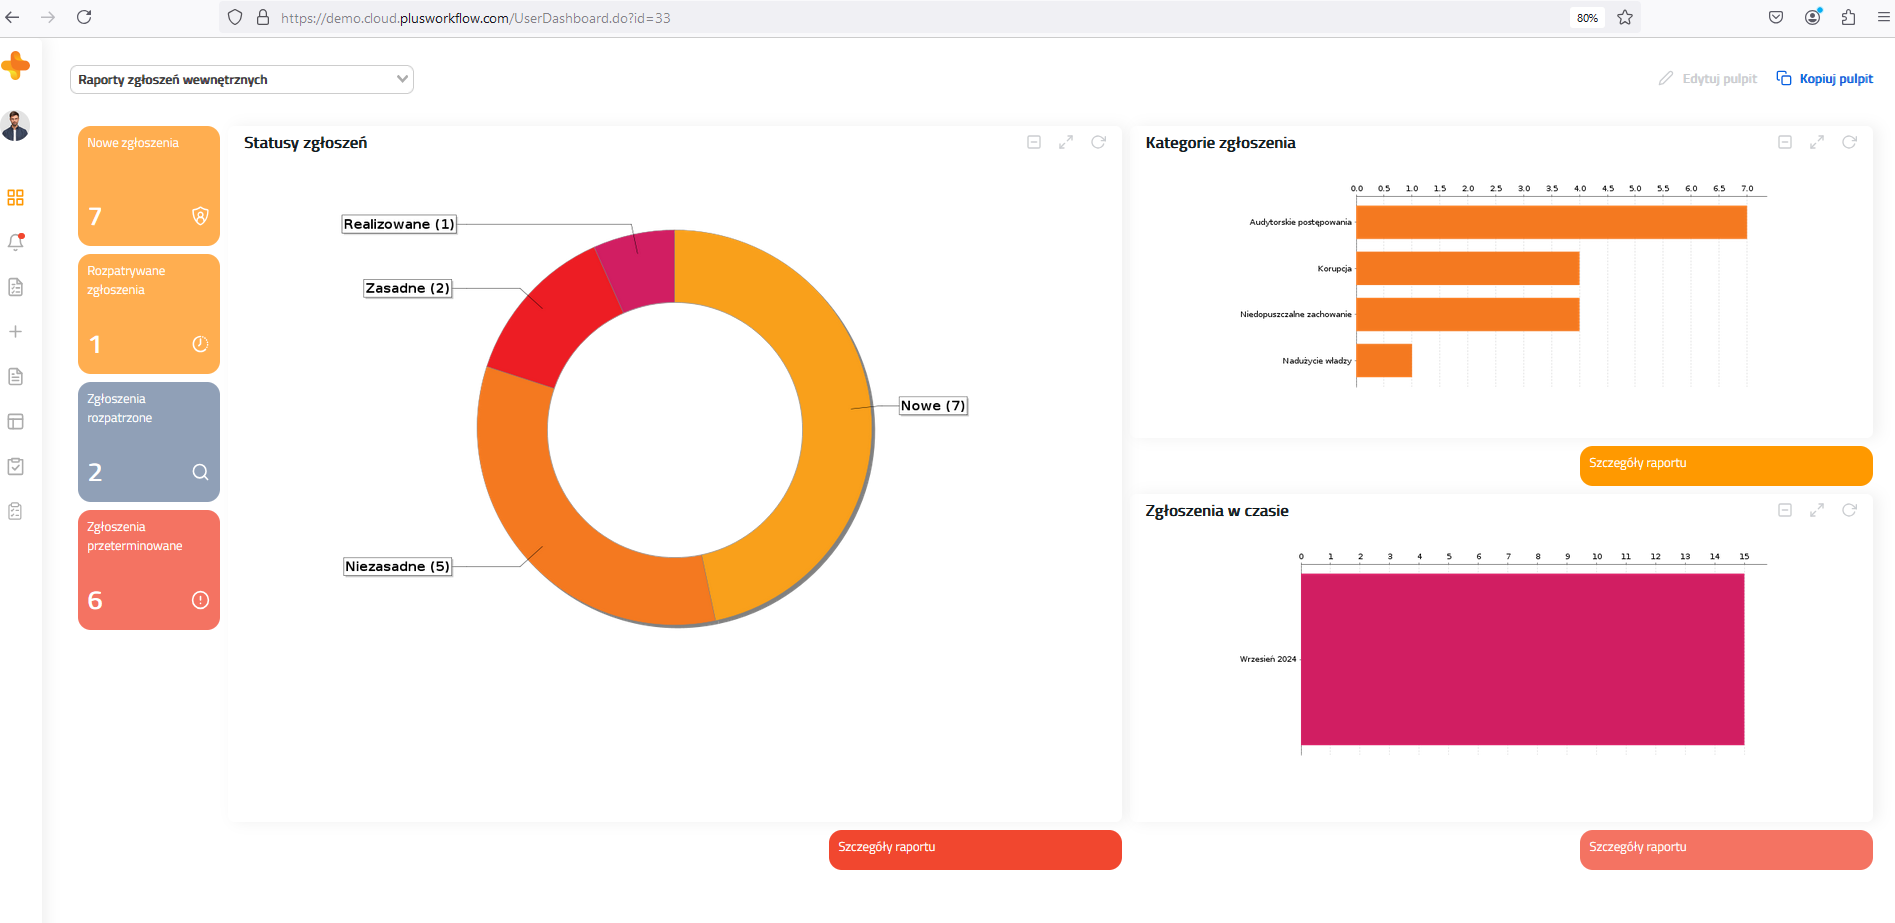Expand Kategorie zgłoszenia widget to fullscreen
This screenshot has width=1895, height=923.
(x=1817, y=143)
